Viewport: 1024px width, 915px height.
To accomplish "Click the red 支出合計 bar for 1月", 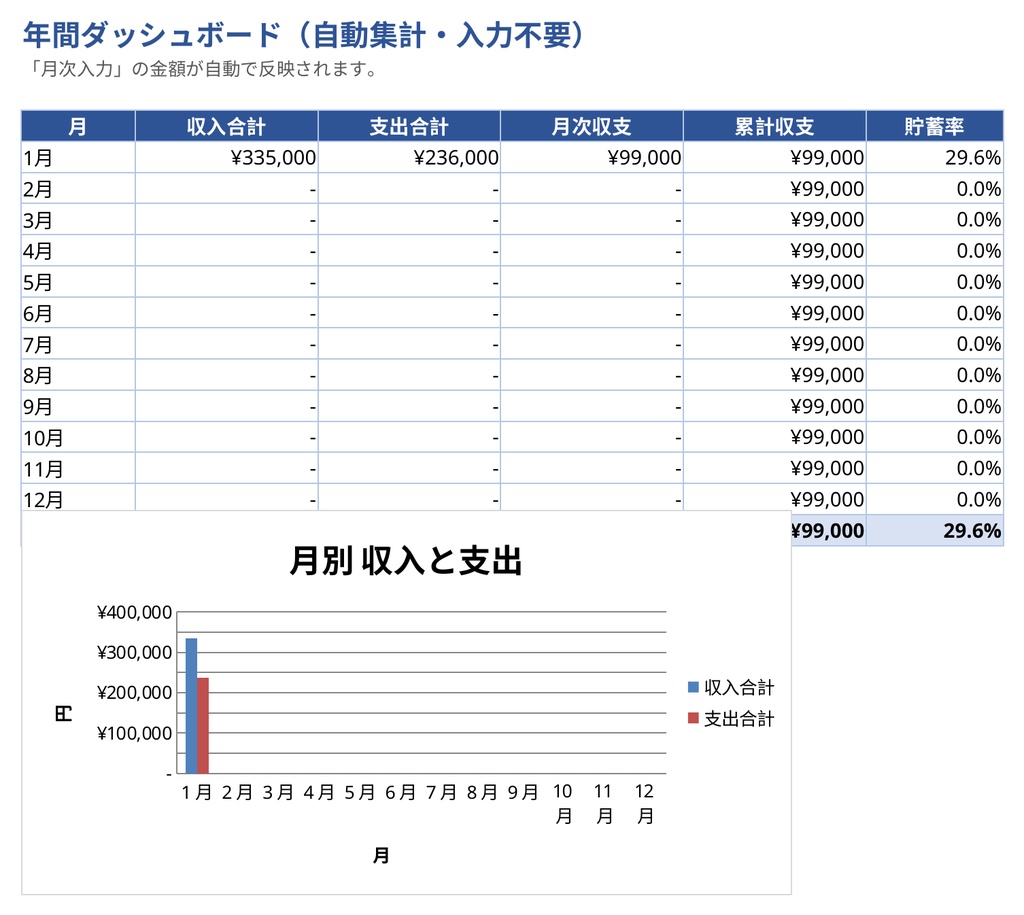I will point(203,726).
